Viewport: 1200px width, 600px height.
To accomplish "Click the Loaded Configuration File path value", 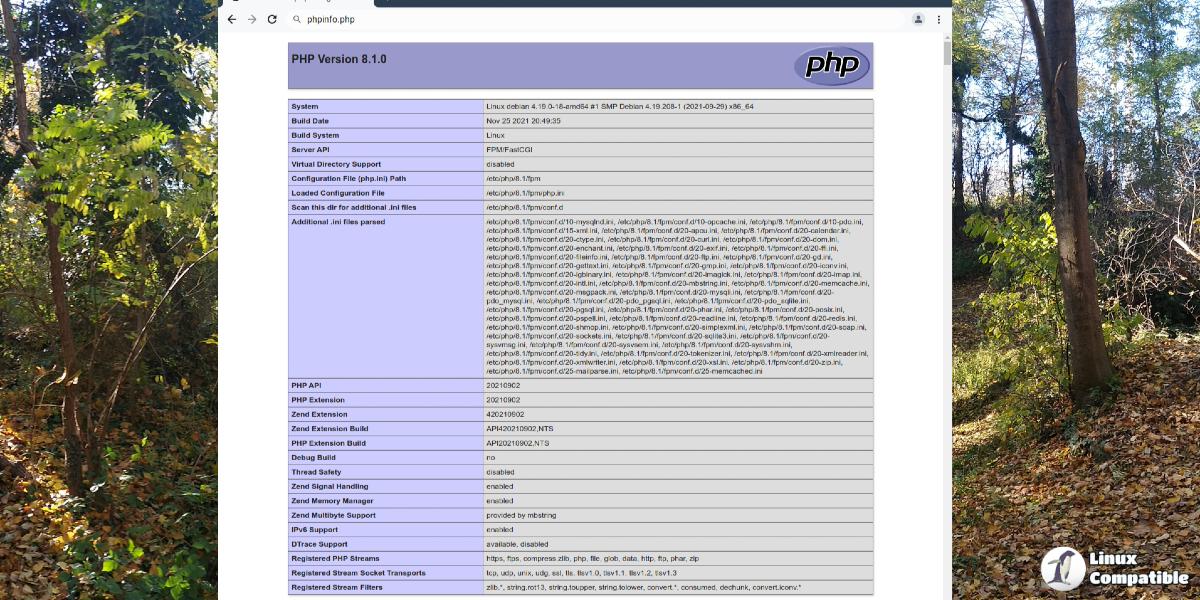I will [x=525, y=193].
